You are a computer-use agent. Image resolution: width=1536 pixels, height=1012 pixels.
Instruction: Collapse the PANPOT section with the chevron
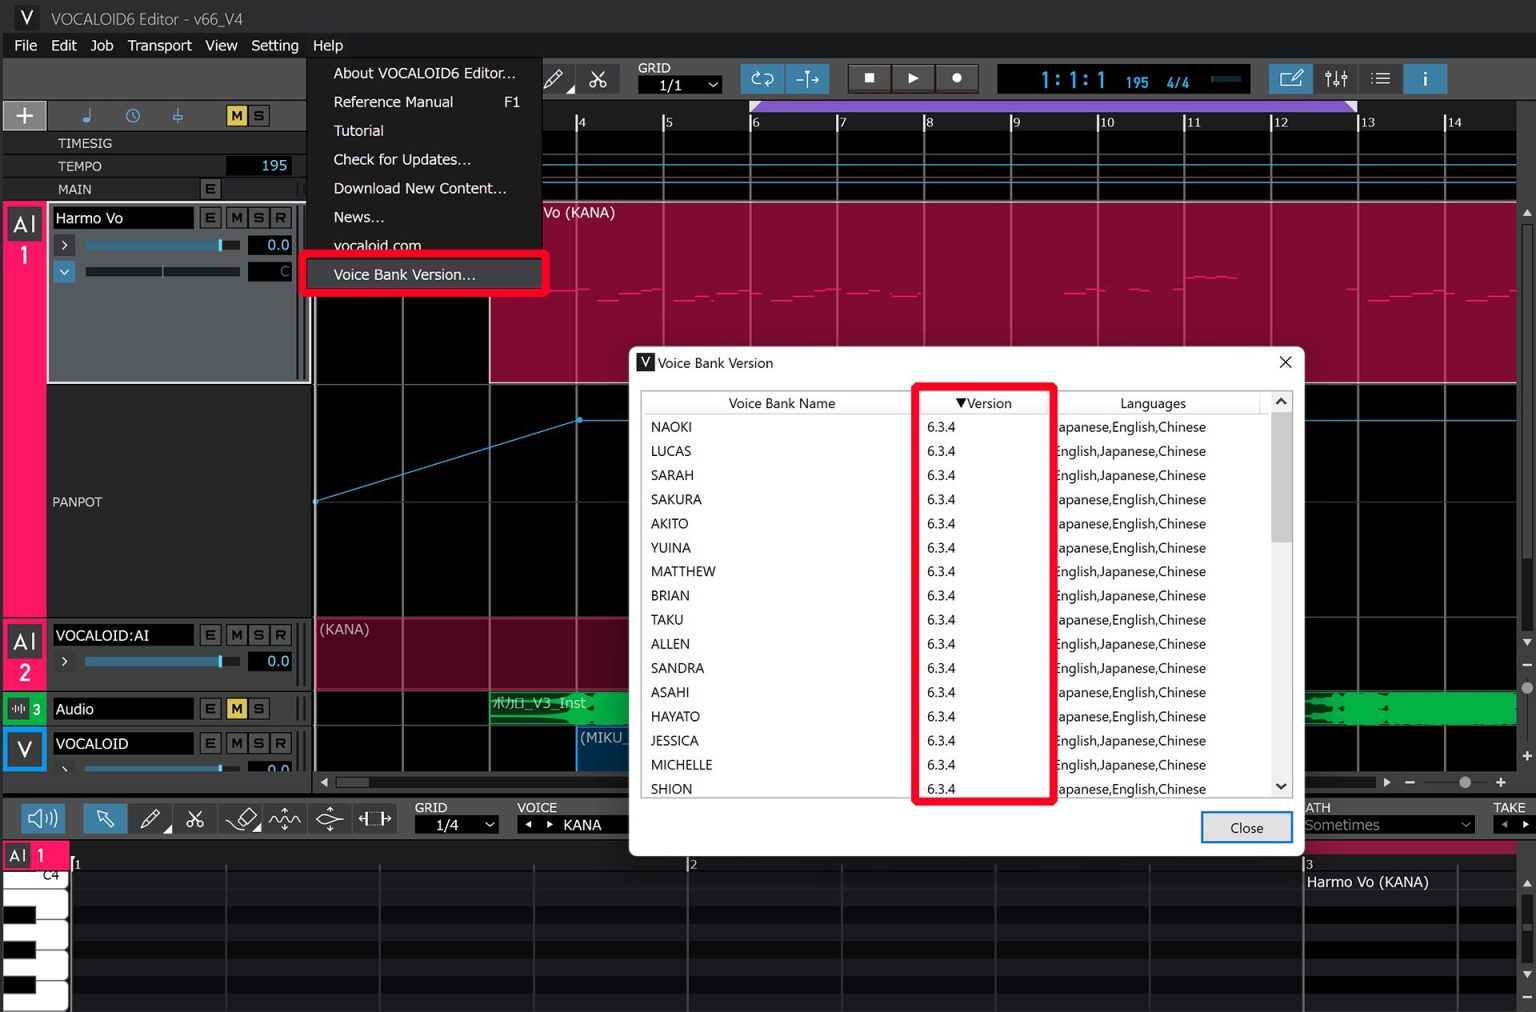63,271
